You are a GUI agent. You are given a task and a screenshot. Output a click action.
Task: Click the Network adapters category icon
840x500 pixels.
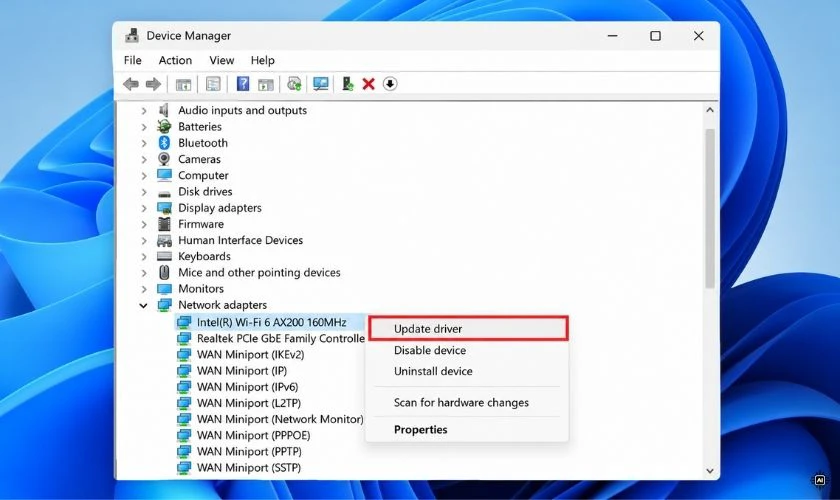(164, 305)
